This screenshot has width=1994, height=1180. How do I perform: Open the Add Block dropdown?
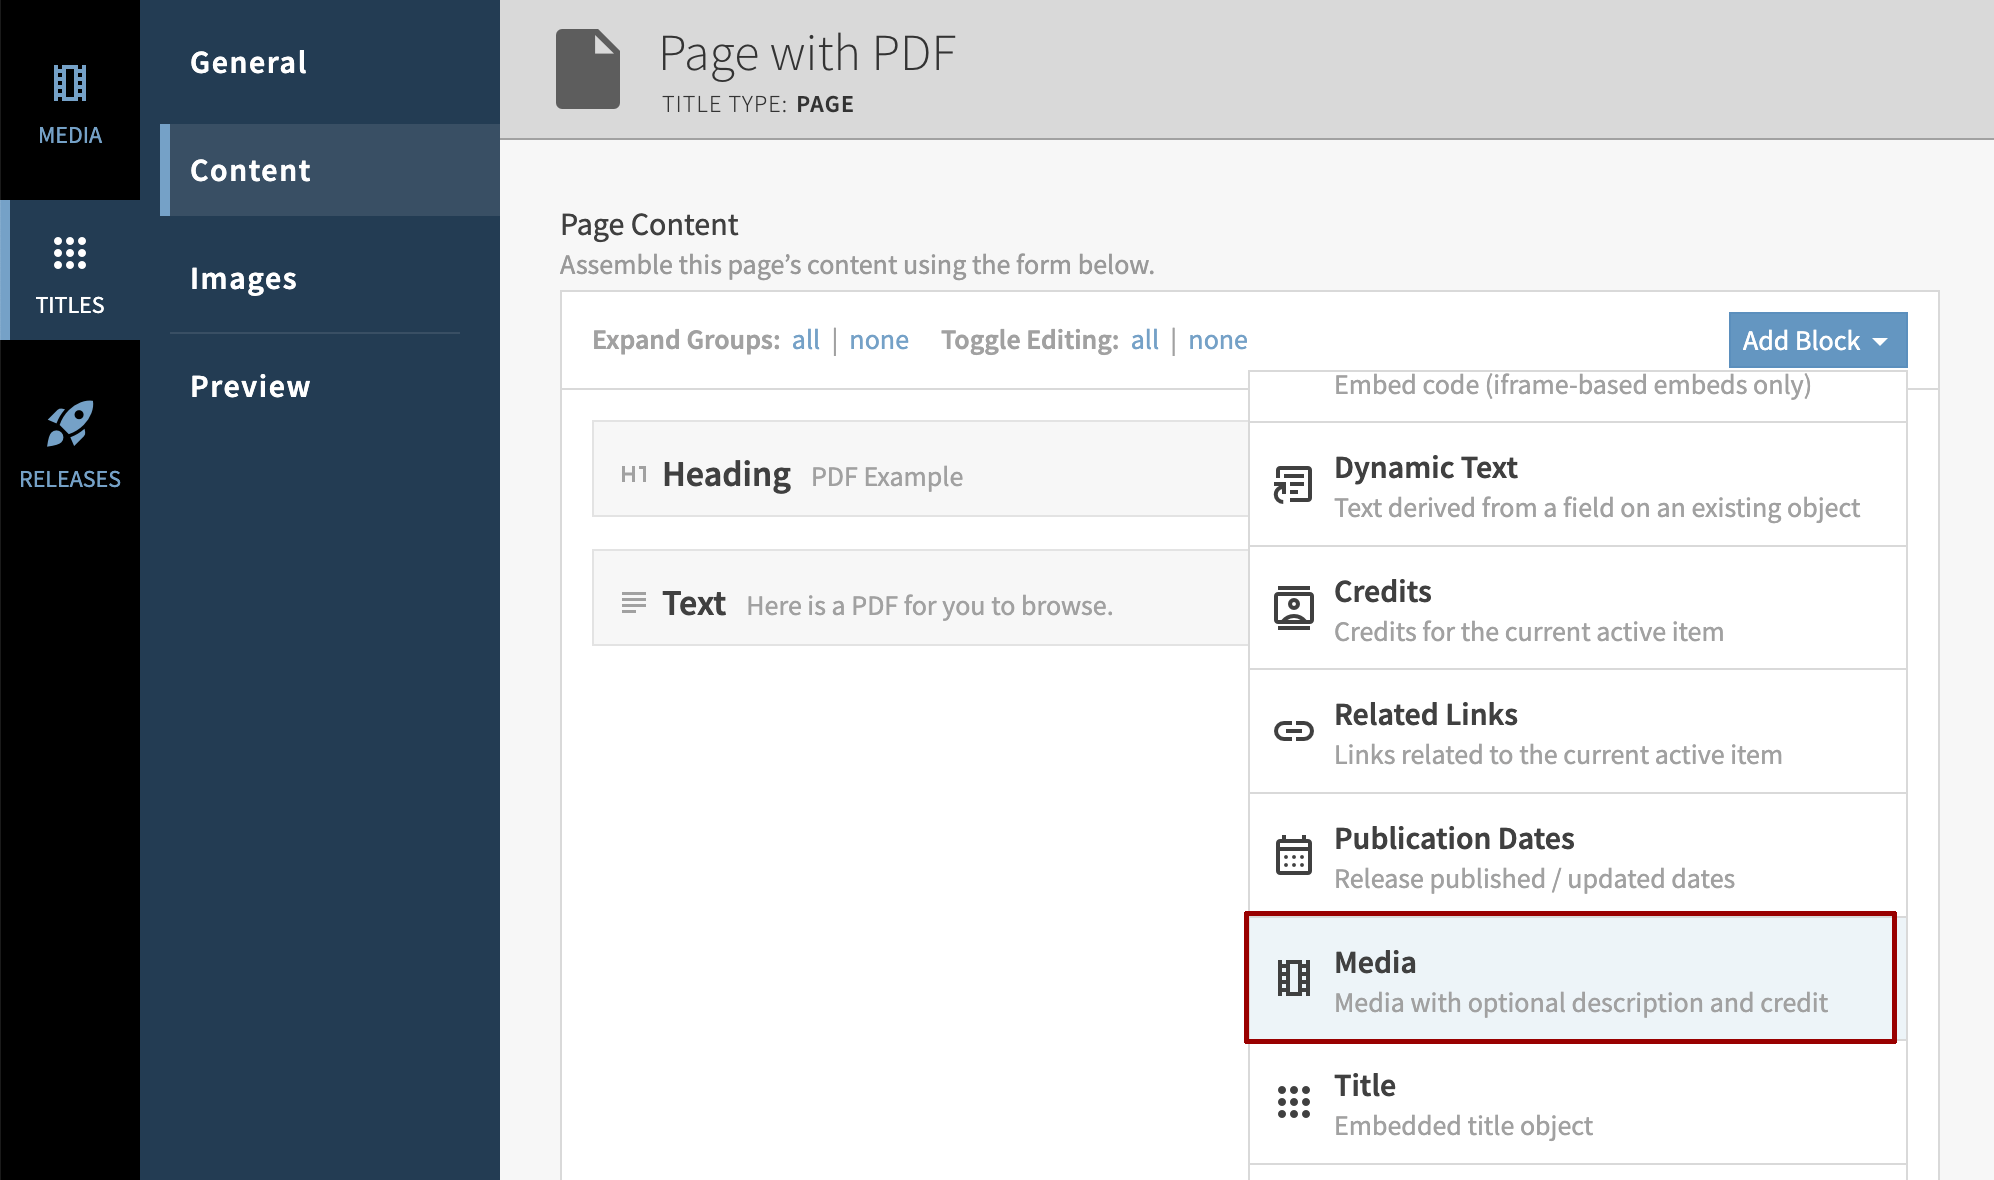1817,340
